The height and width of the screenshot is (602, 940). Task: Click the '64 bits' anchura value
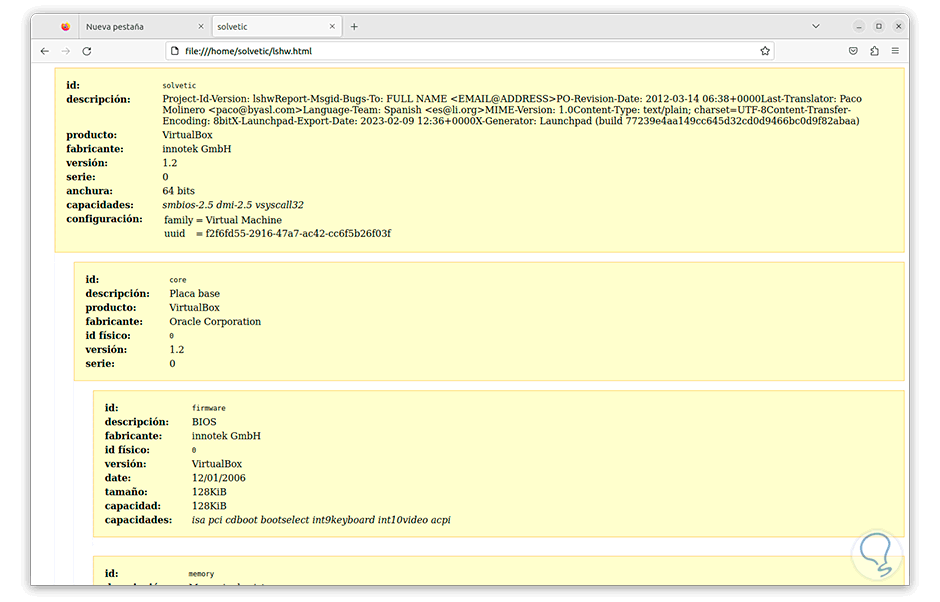(179, 191)
